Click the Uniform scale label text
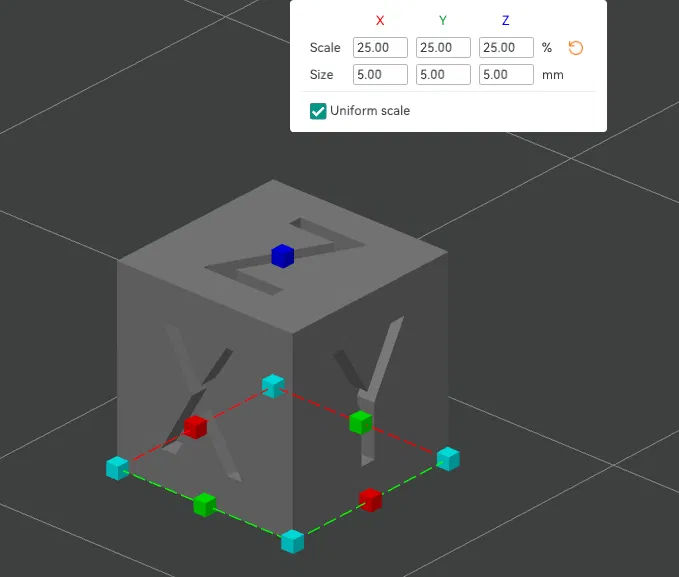Screen dimensions: 679x577 point(370,111)
